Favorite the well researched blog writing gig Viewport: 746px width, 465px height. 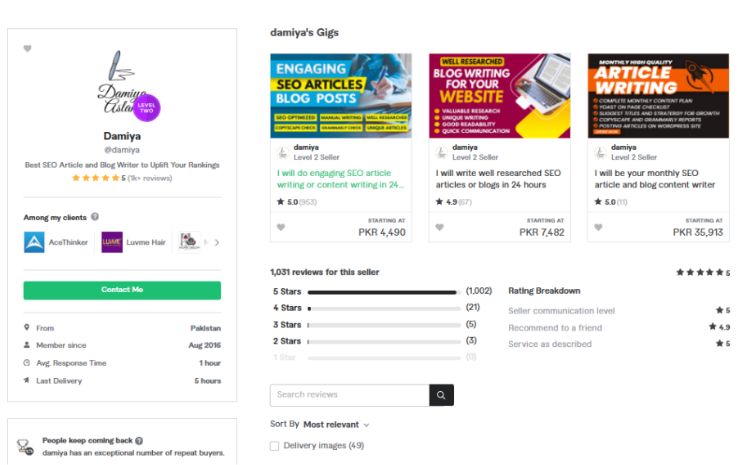coord(440,227)
